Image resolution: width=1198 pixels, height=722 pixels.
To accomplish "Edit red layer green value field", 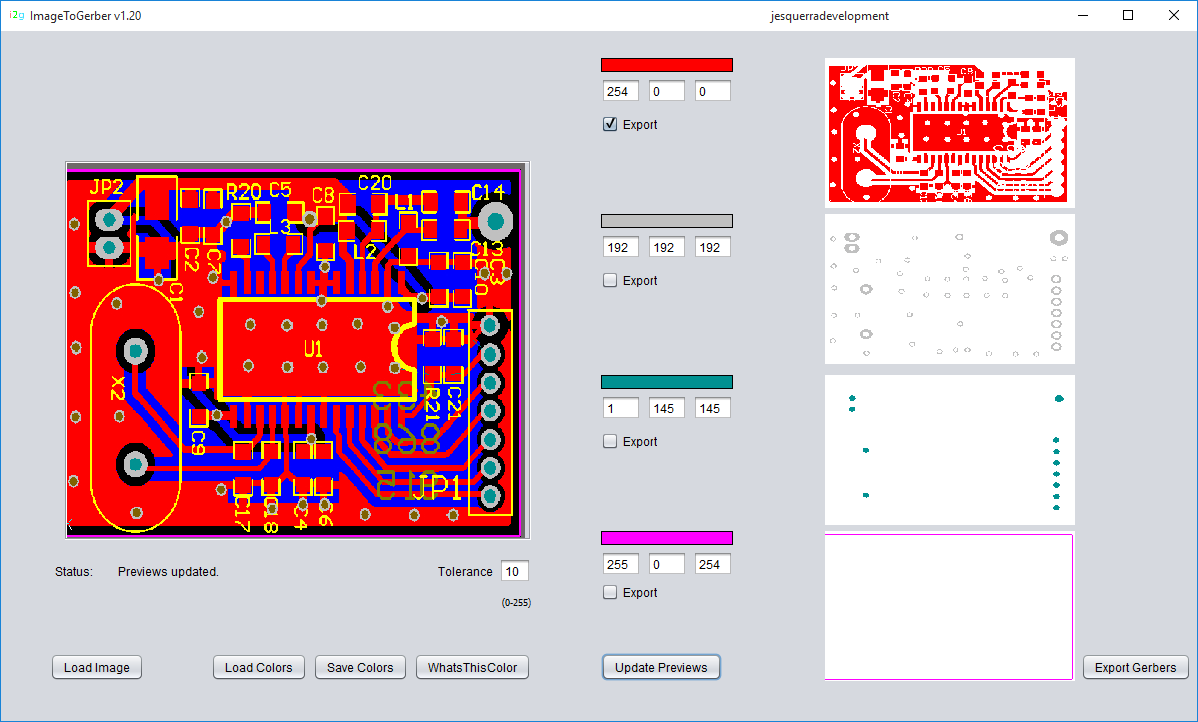I will 667,92.
